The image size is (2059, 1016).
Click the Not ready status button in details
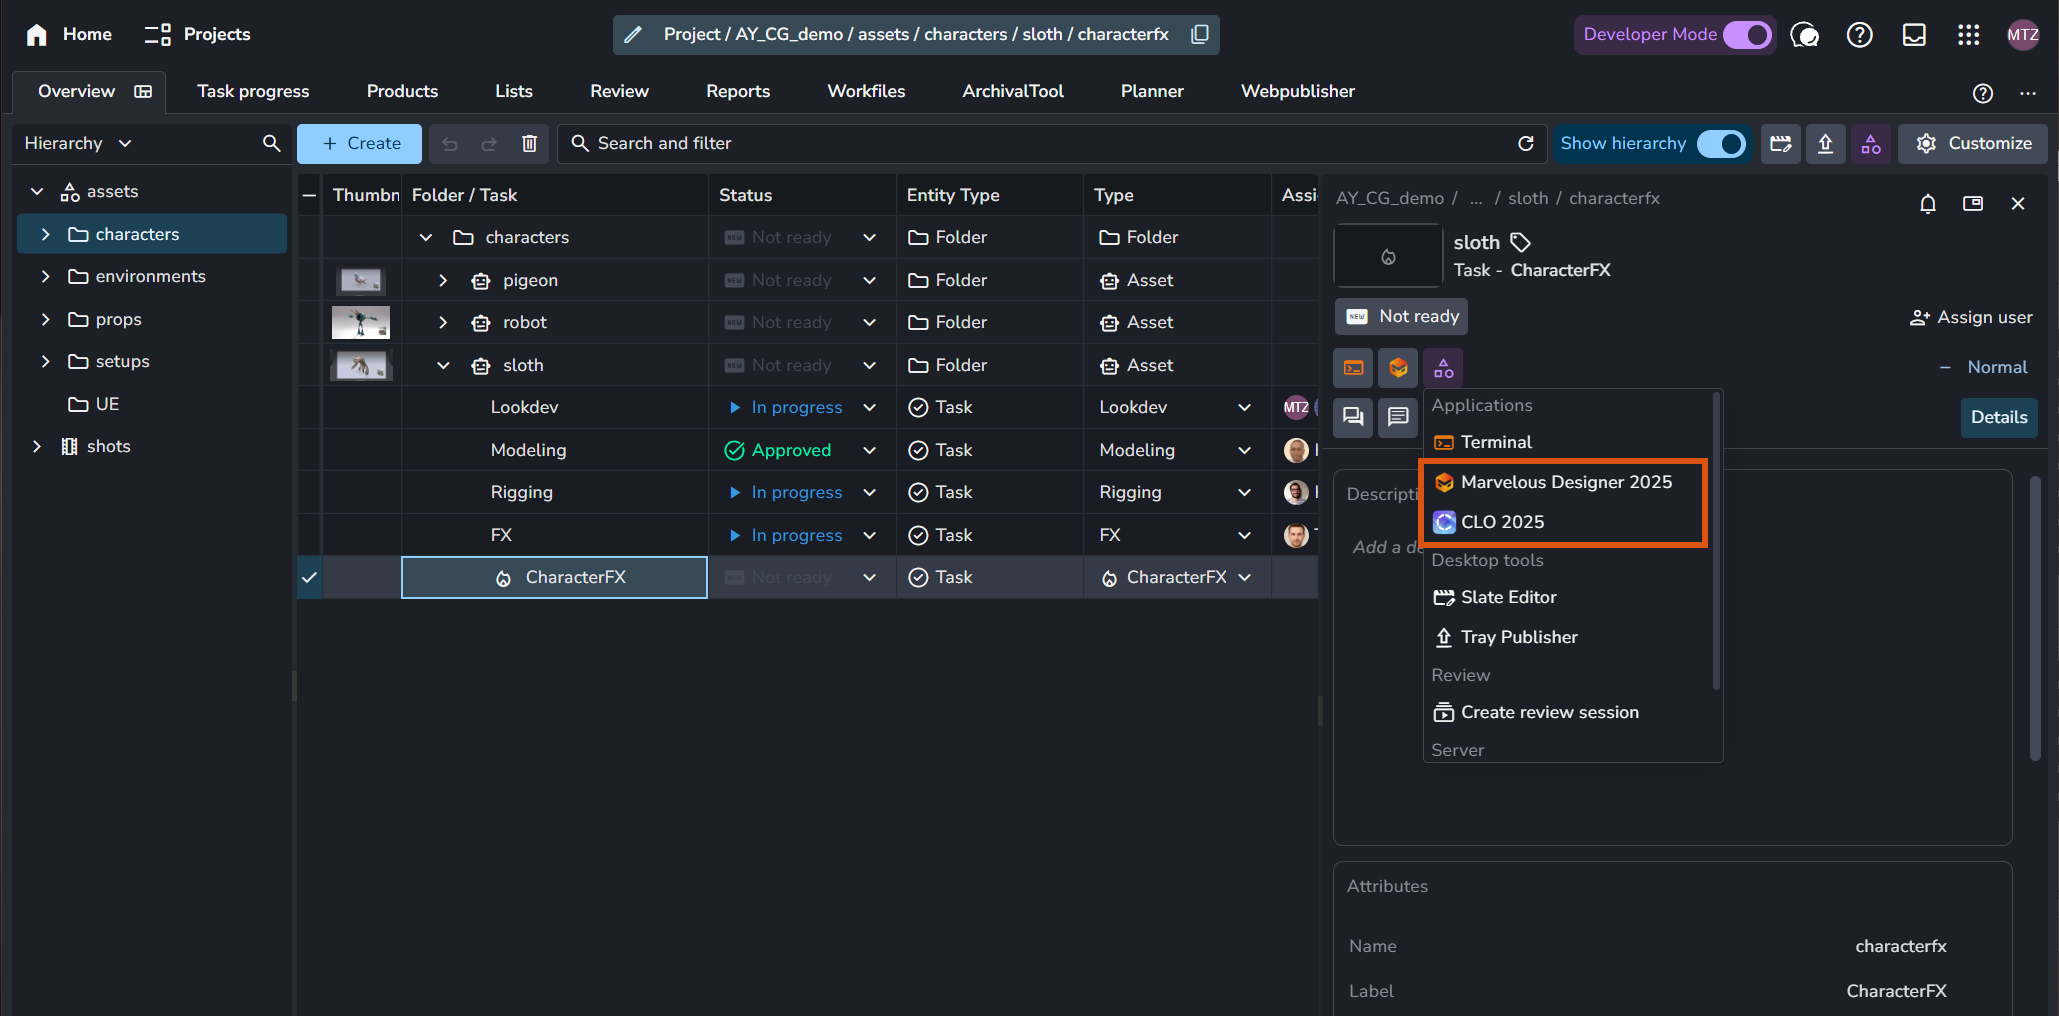(x=1402, y=316)
